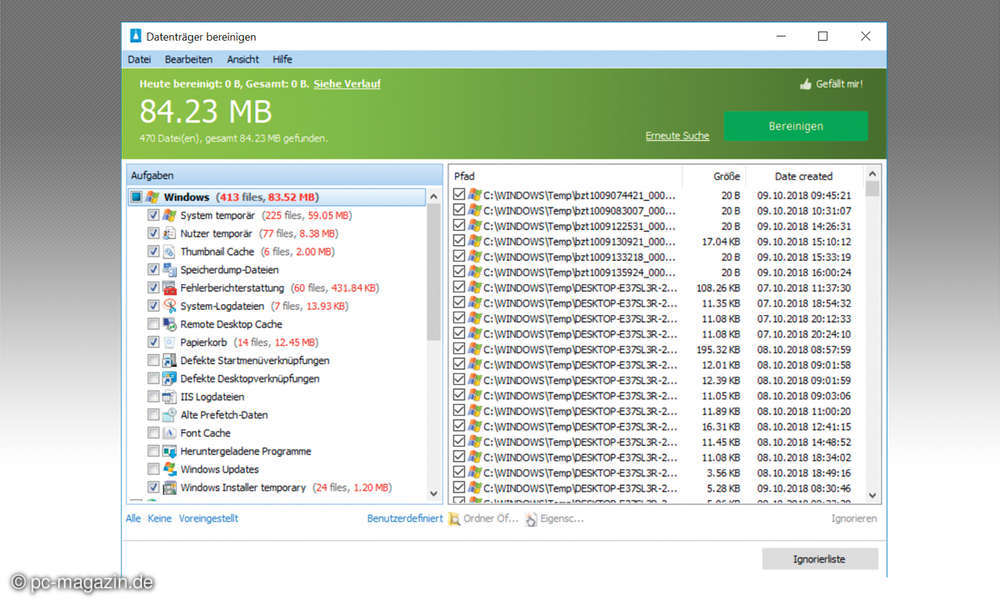Uncheck the Nutzer temporär checkbox
This screenshot has height=600, width=1000.
tap(153, 234)
